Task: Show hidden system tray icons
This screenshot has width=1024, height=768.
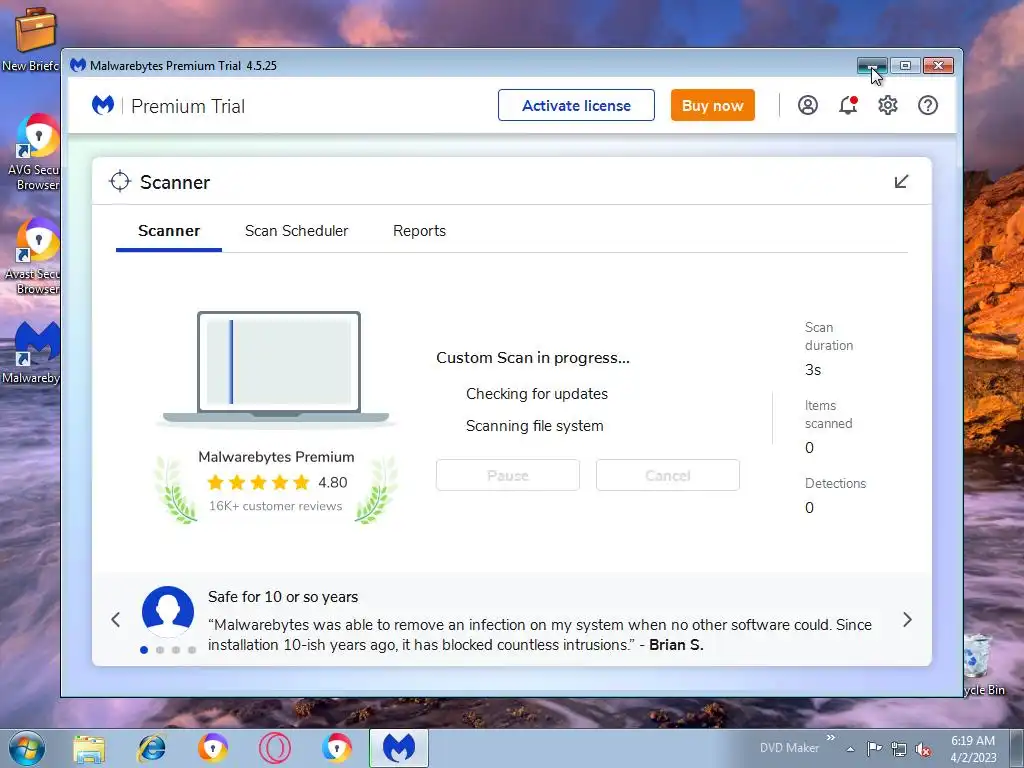Action: pyautogui.click(x=850, y=749)
